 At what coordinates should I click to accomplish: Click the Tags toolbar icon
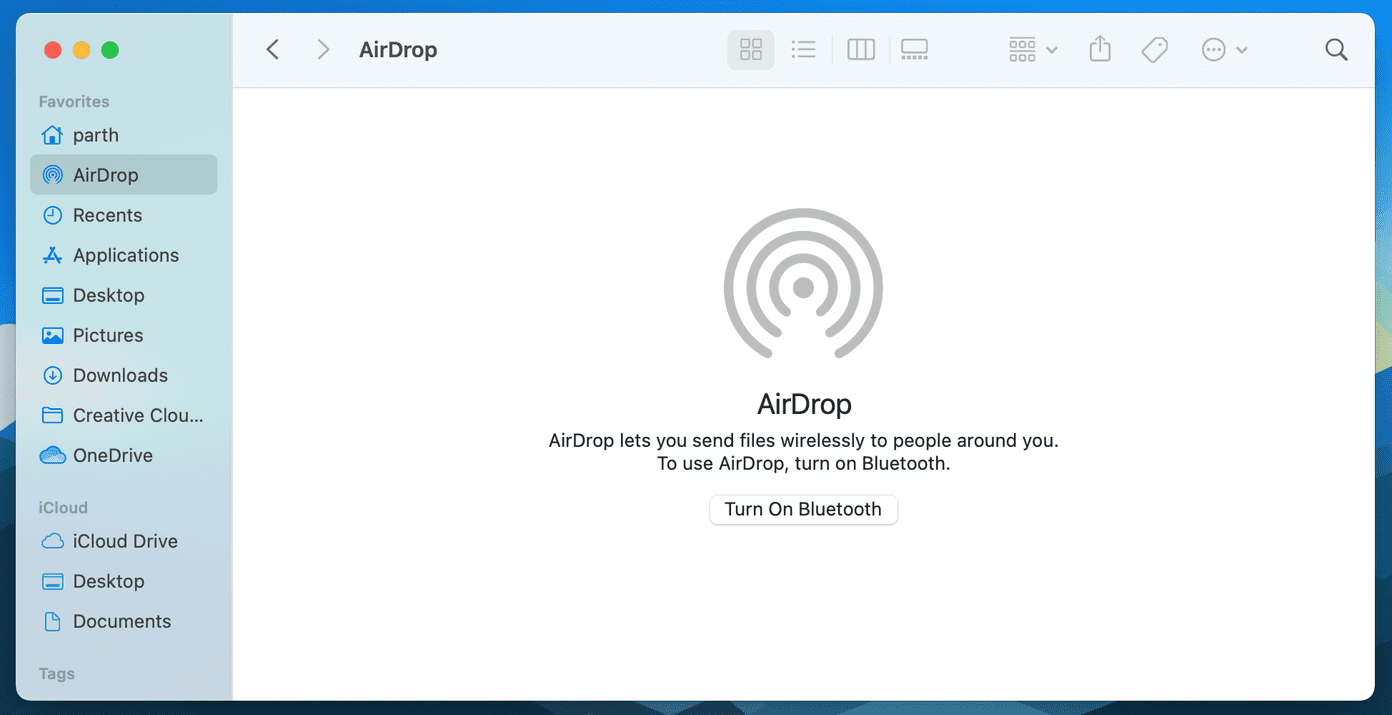[x=1155, y=49]
